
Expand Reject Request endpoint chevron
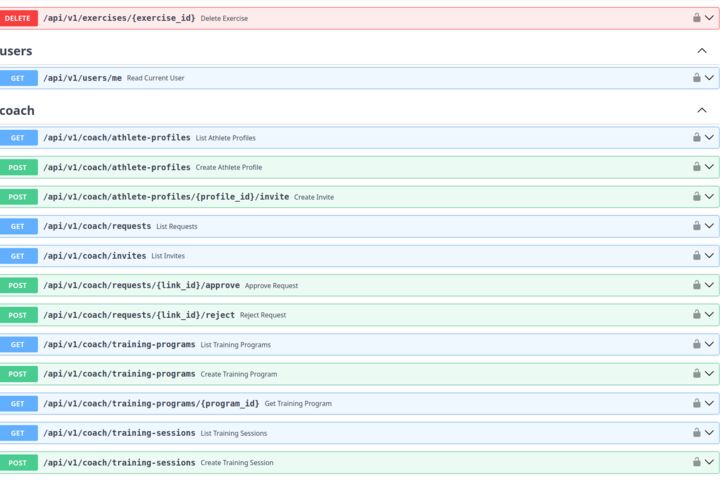(709, 315)
